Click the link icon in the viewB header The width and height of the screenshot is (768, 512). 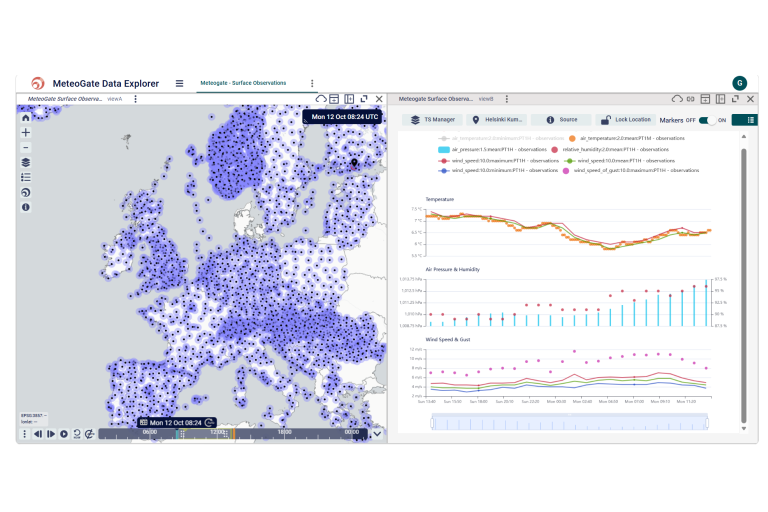click(x=690, y=99)
